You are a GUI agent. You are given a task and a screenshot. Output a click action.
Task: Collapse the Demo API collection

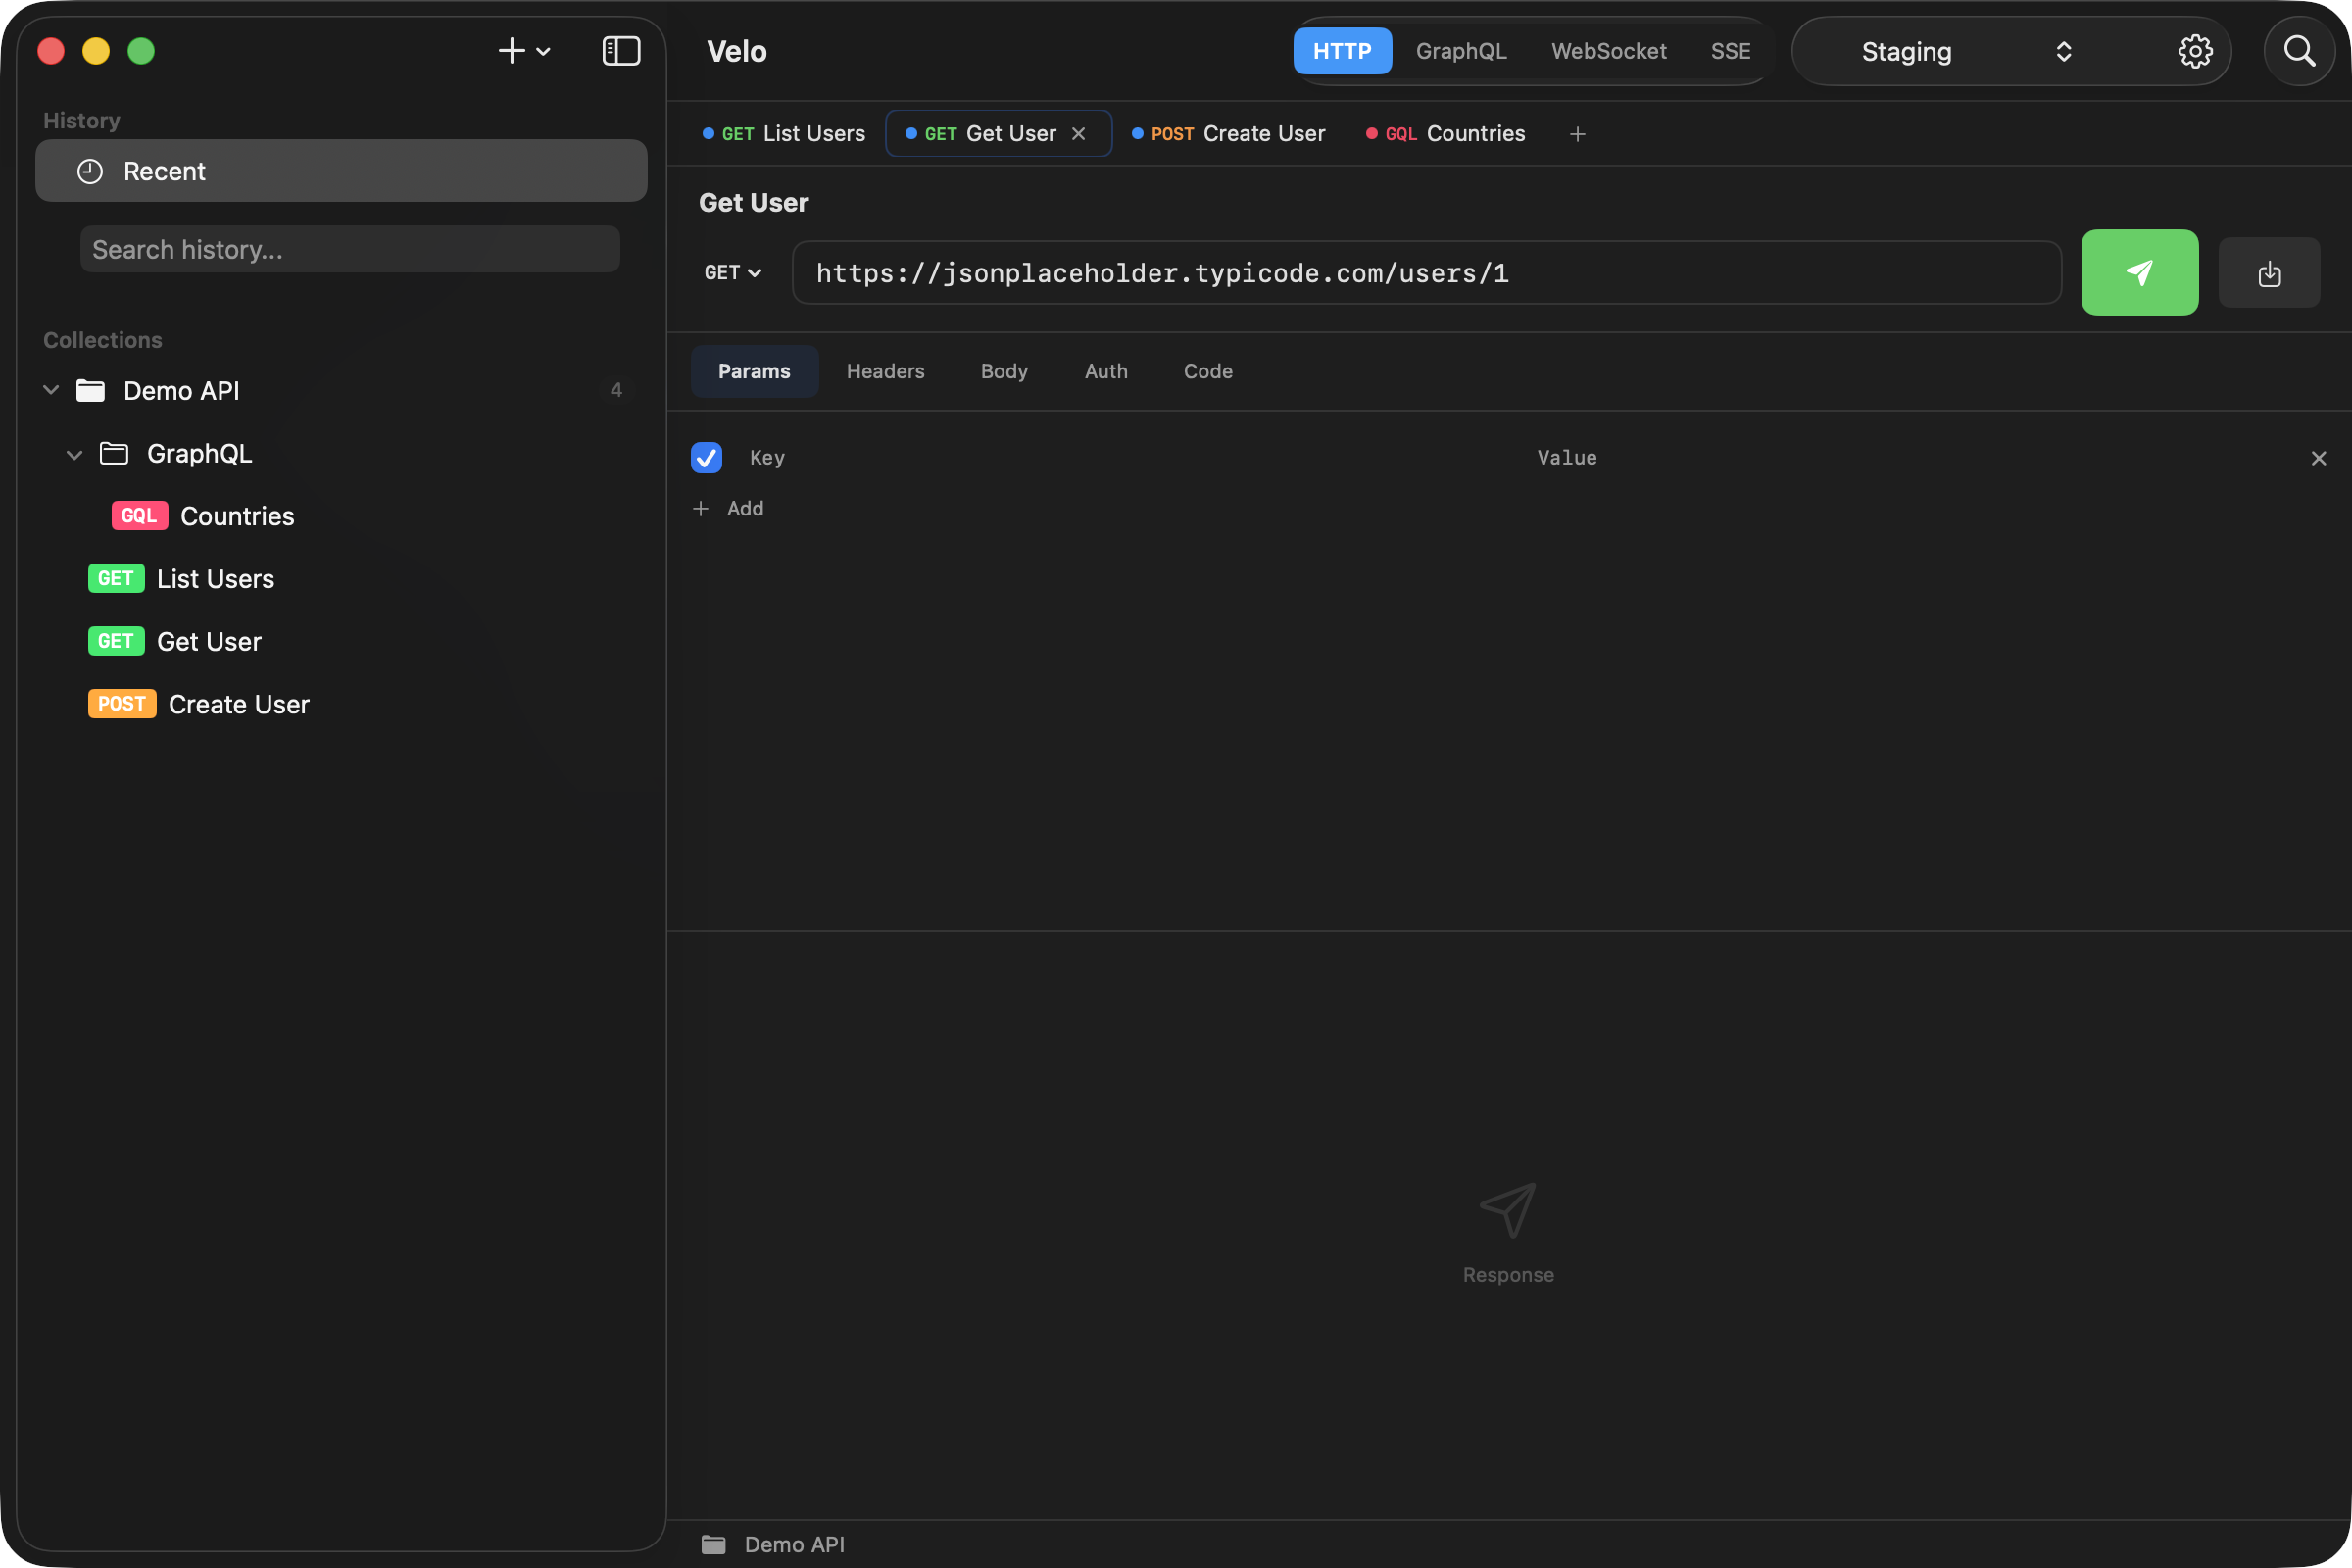(x=51, y=390)
